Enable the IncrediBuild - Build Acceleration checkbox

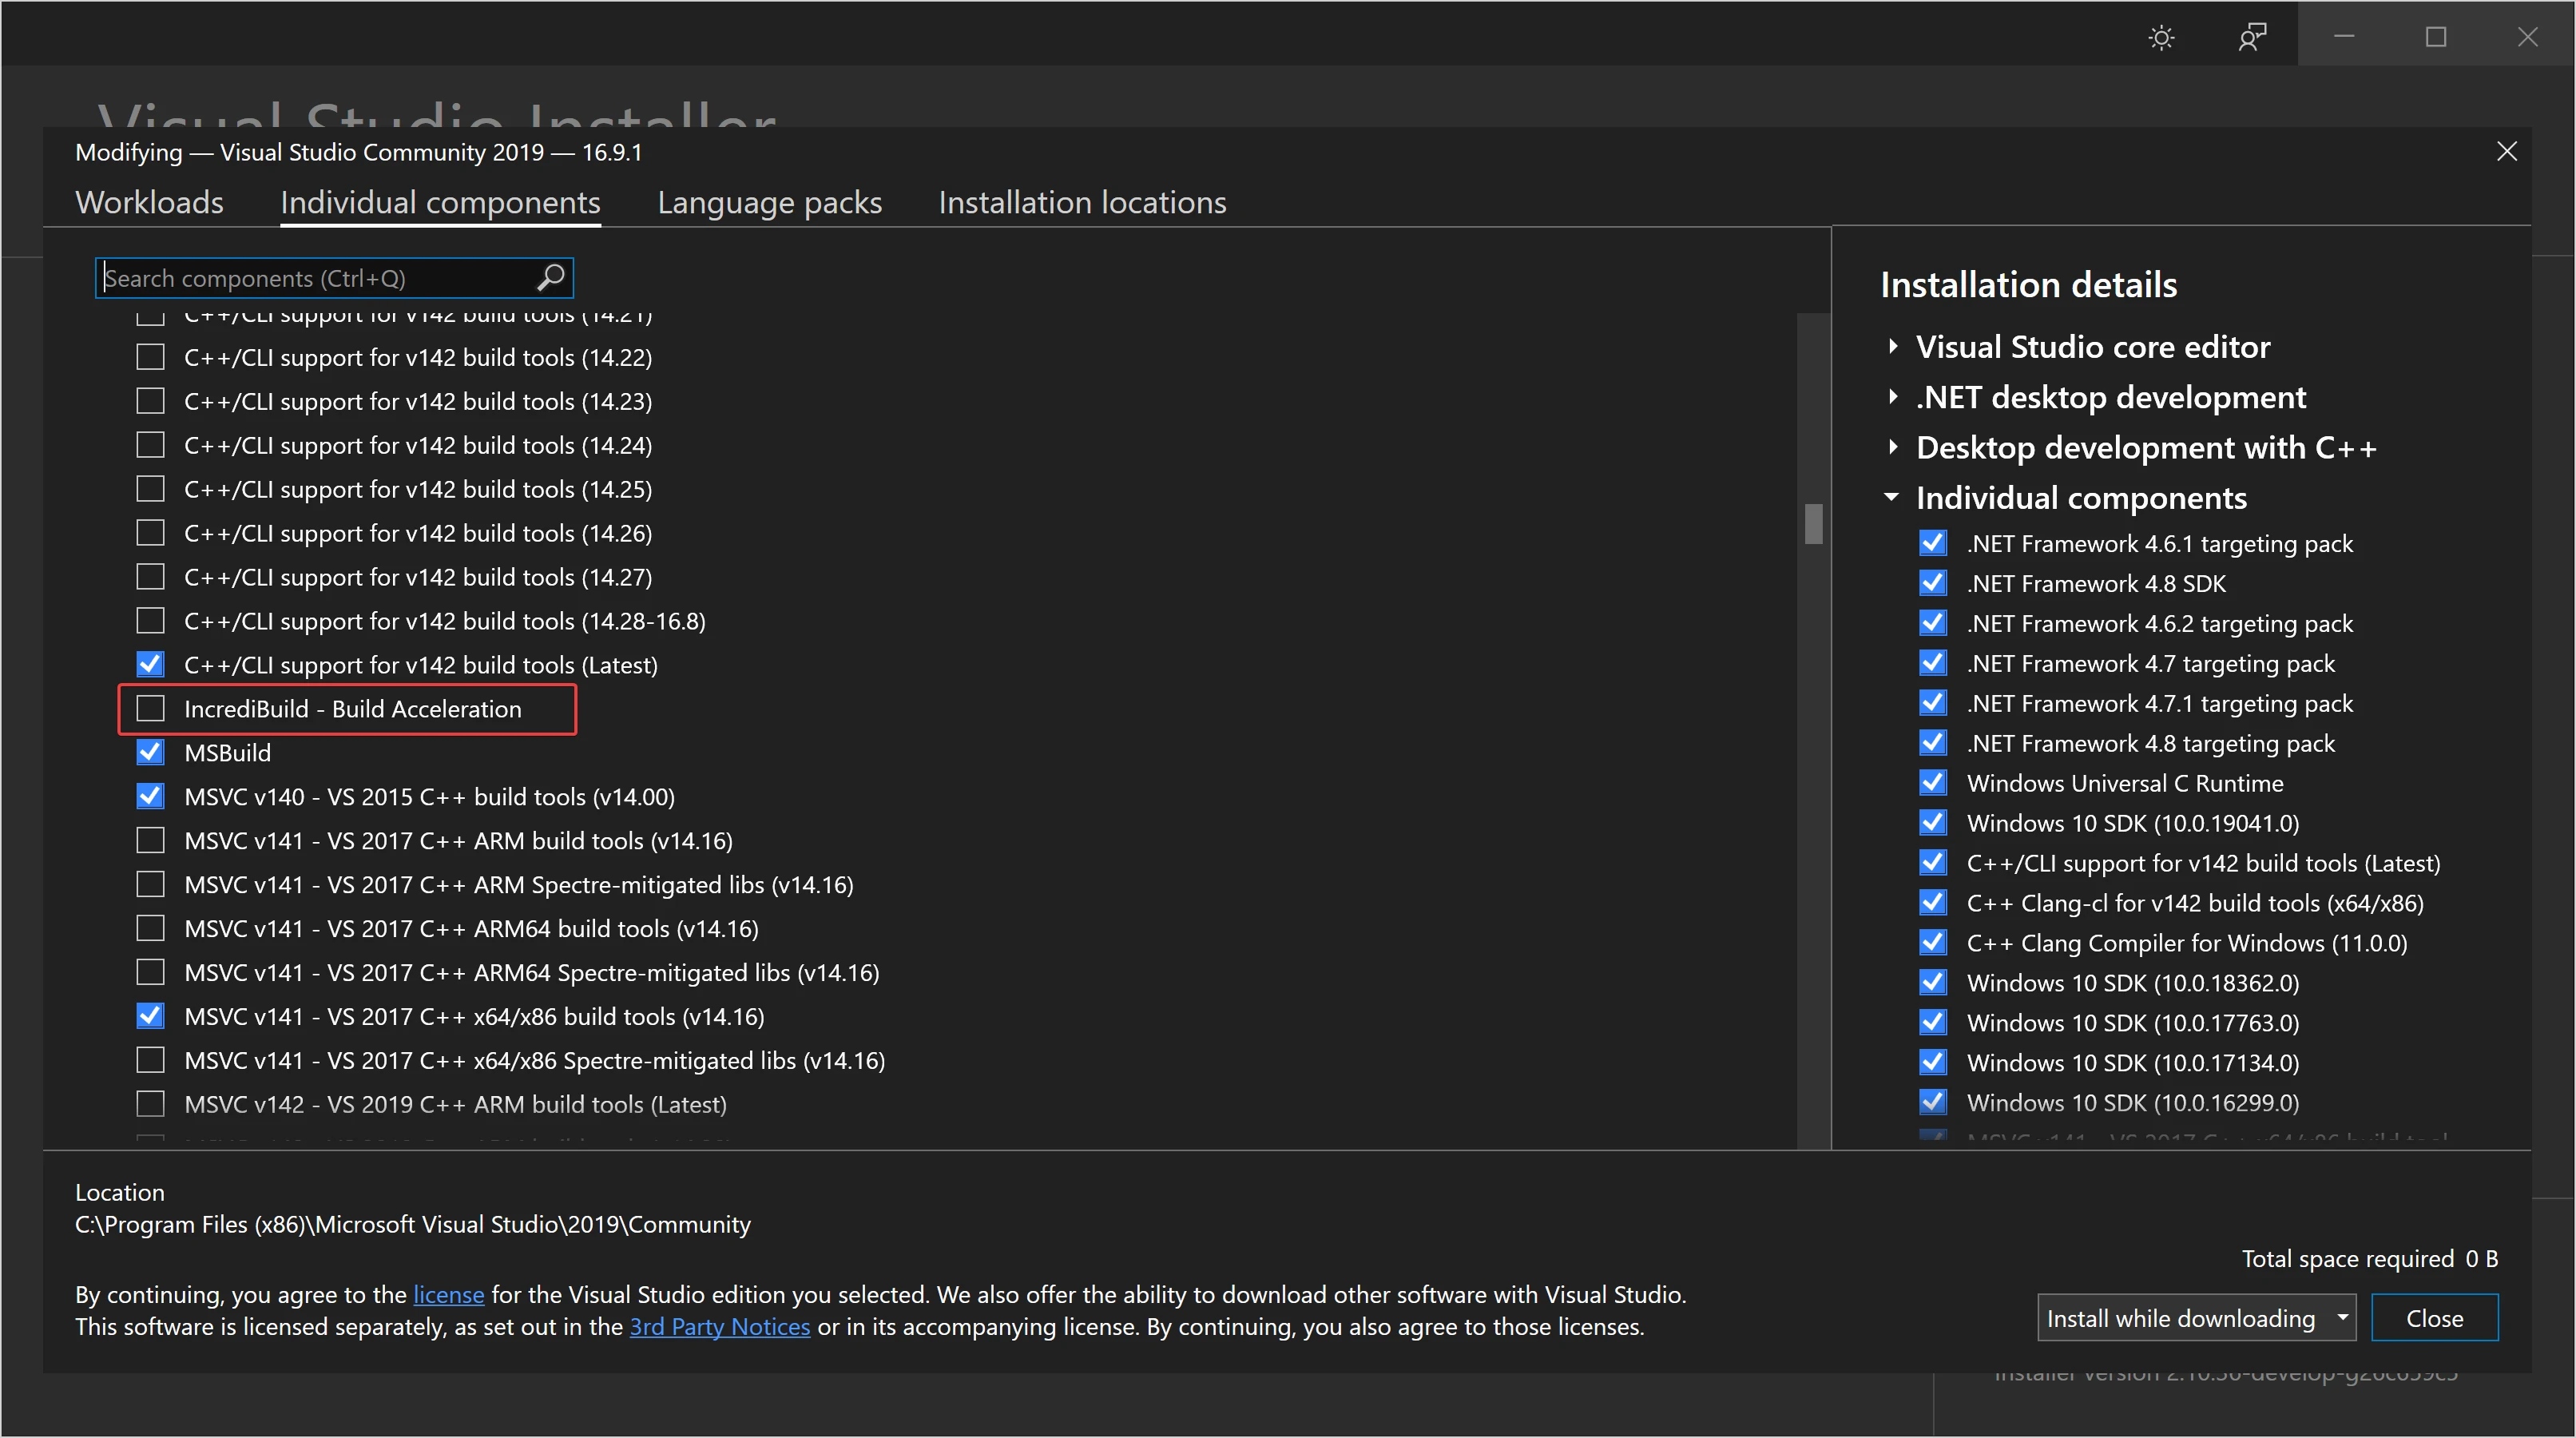pos(150,708)
